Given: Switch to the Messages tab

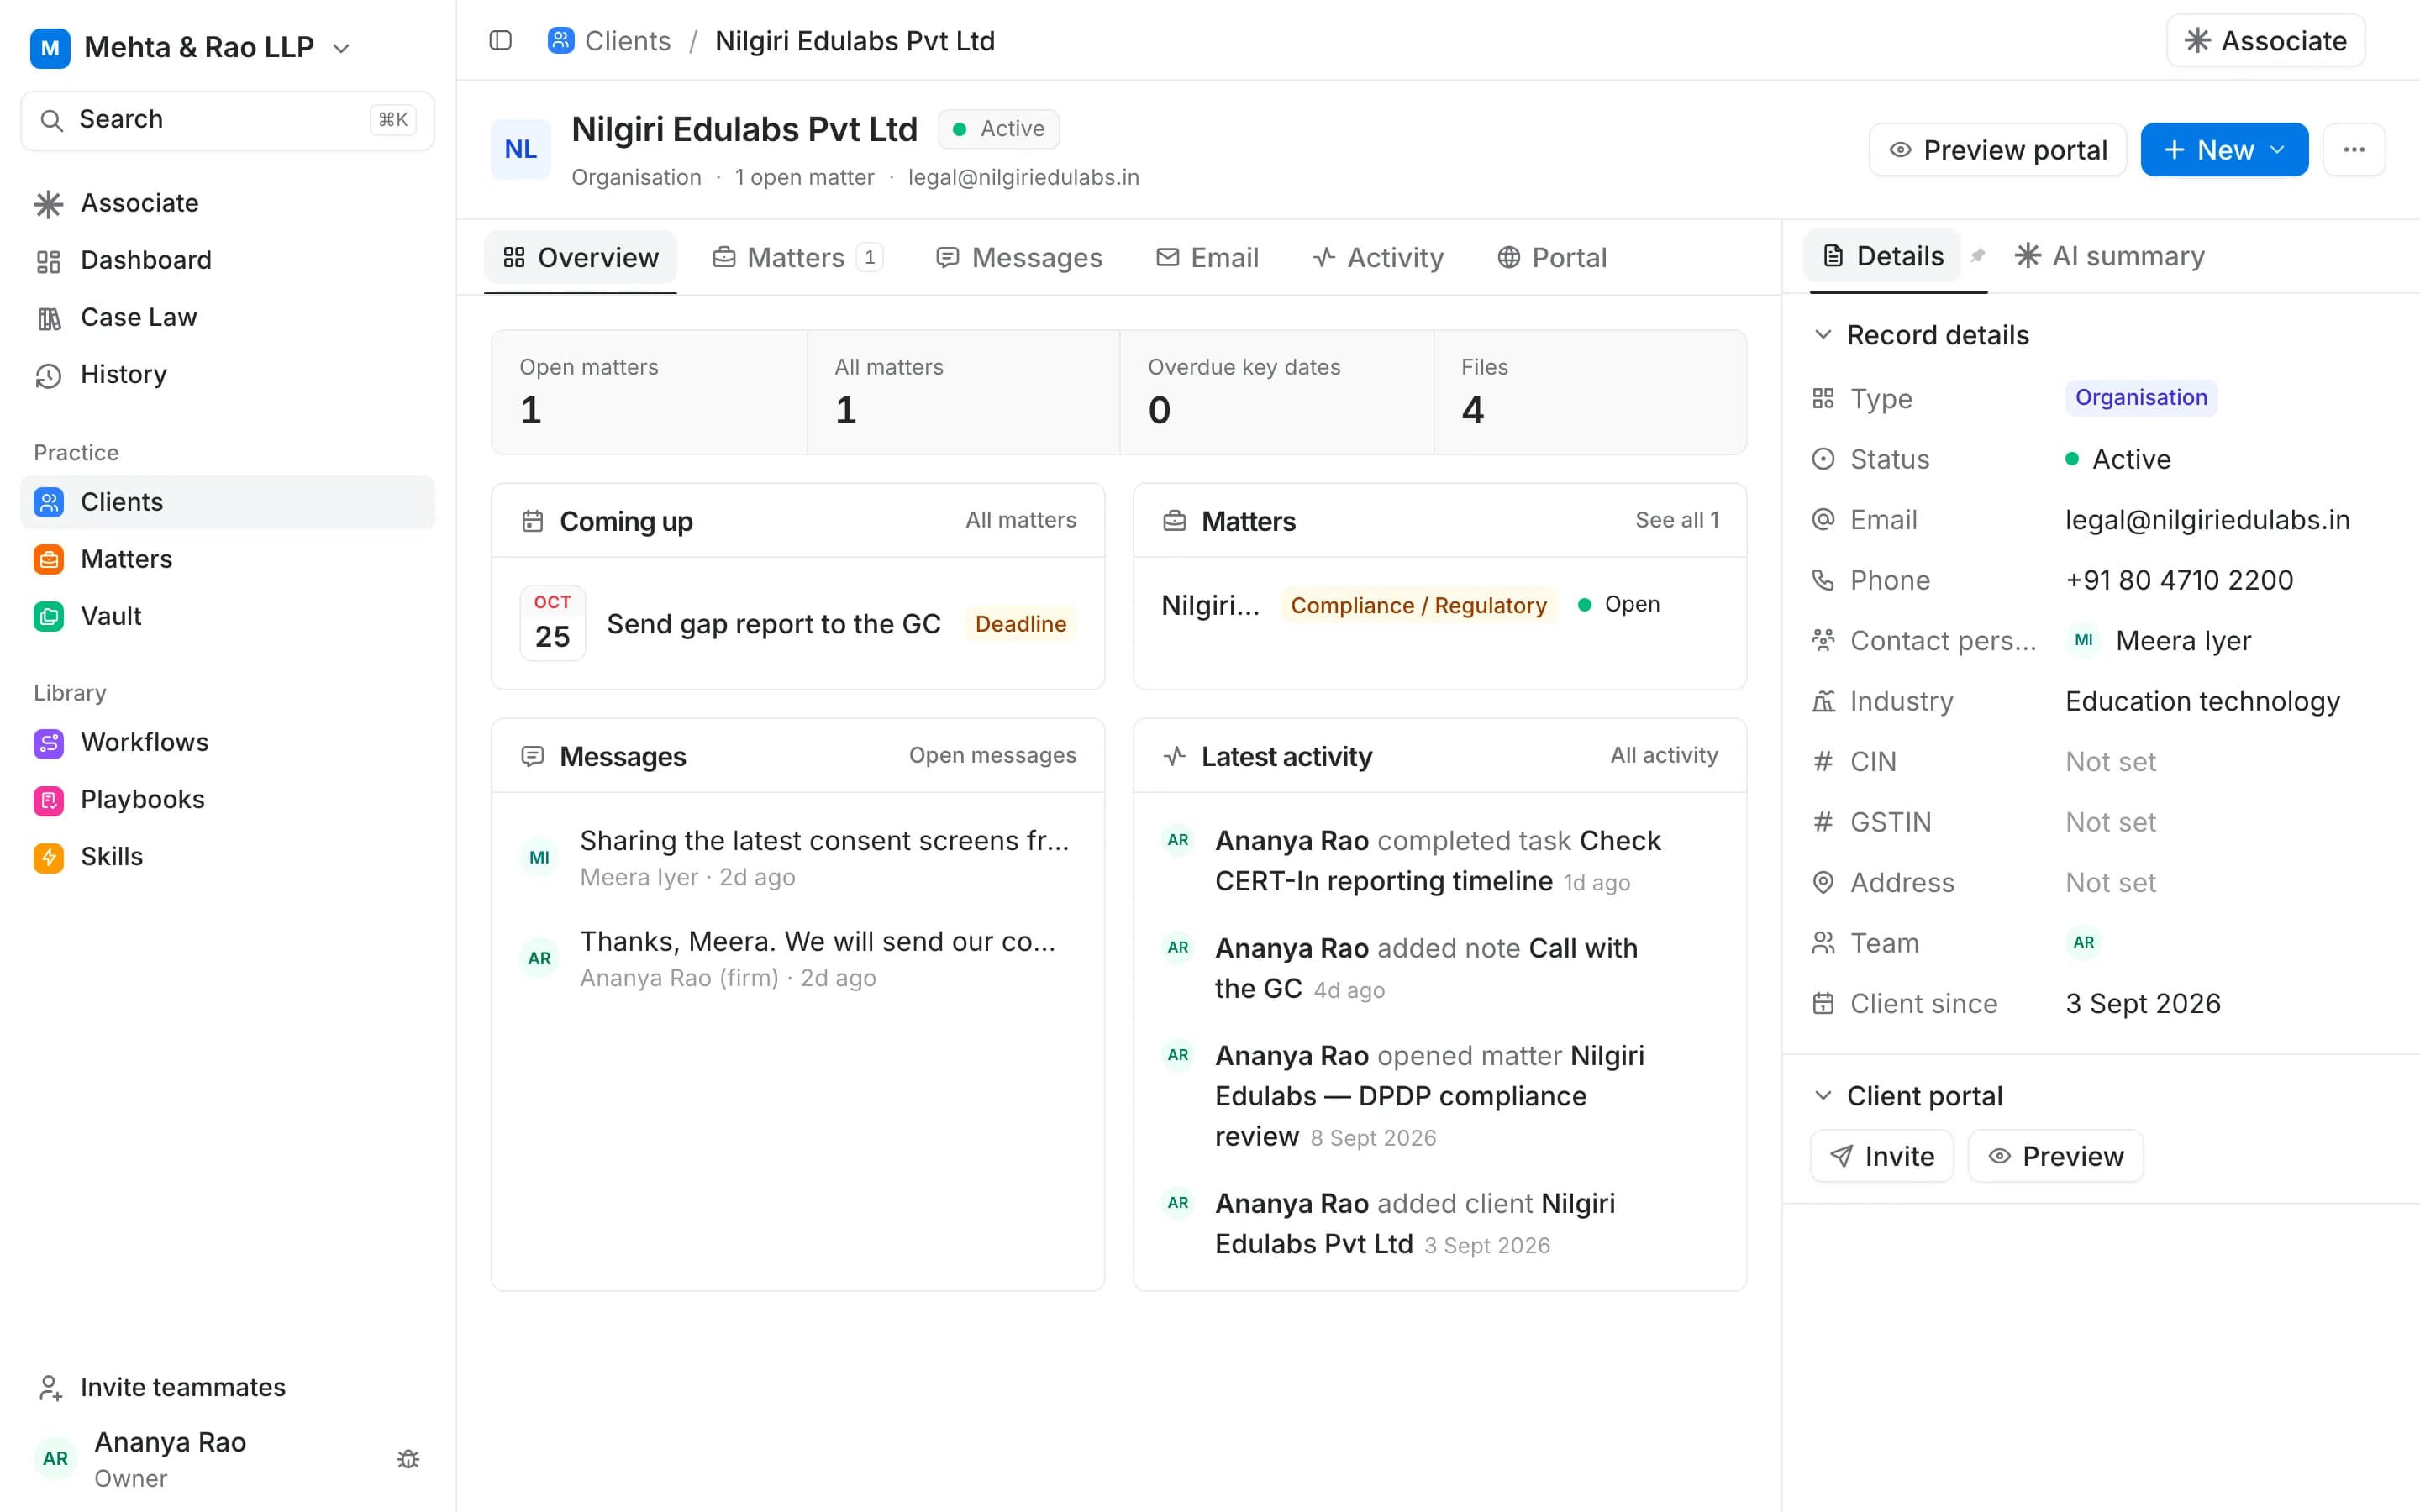Looking at the screenshot, I should [x=1019, y=258].
